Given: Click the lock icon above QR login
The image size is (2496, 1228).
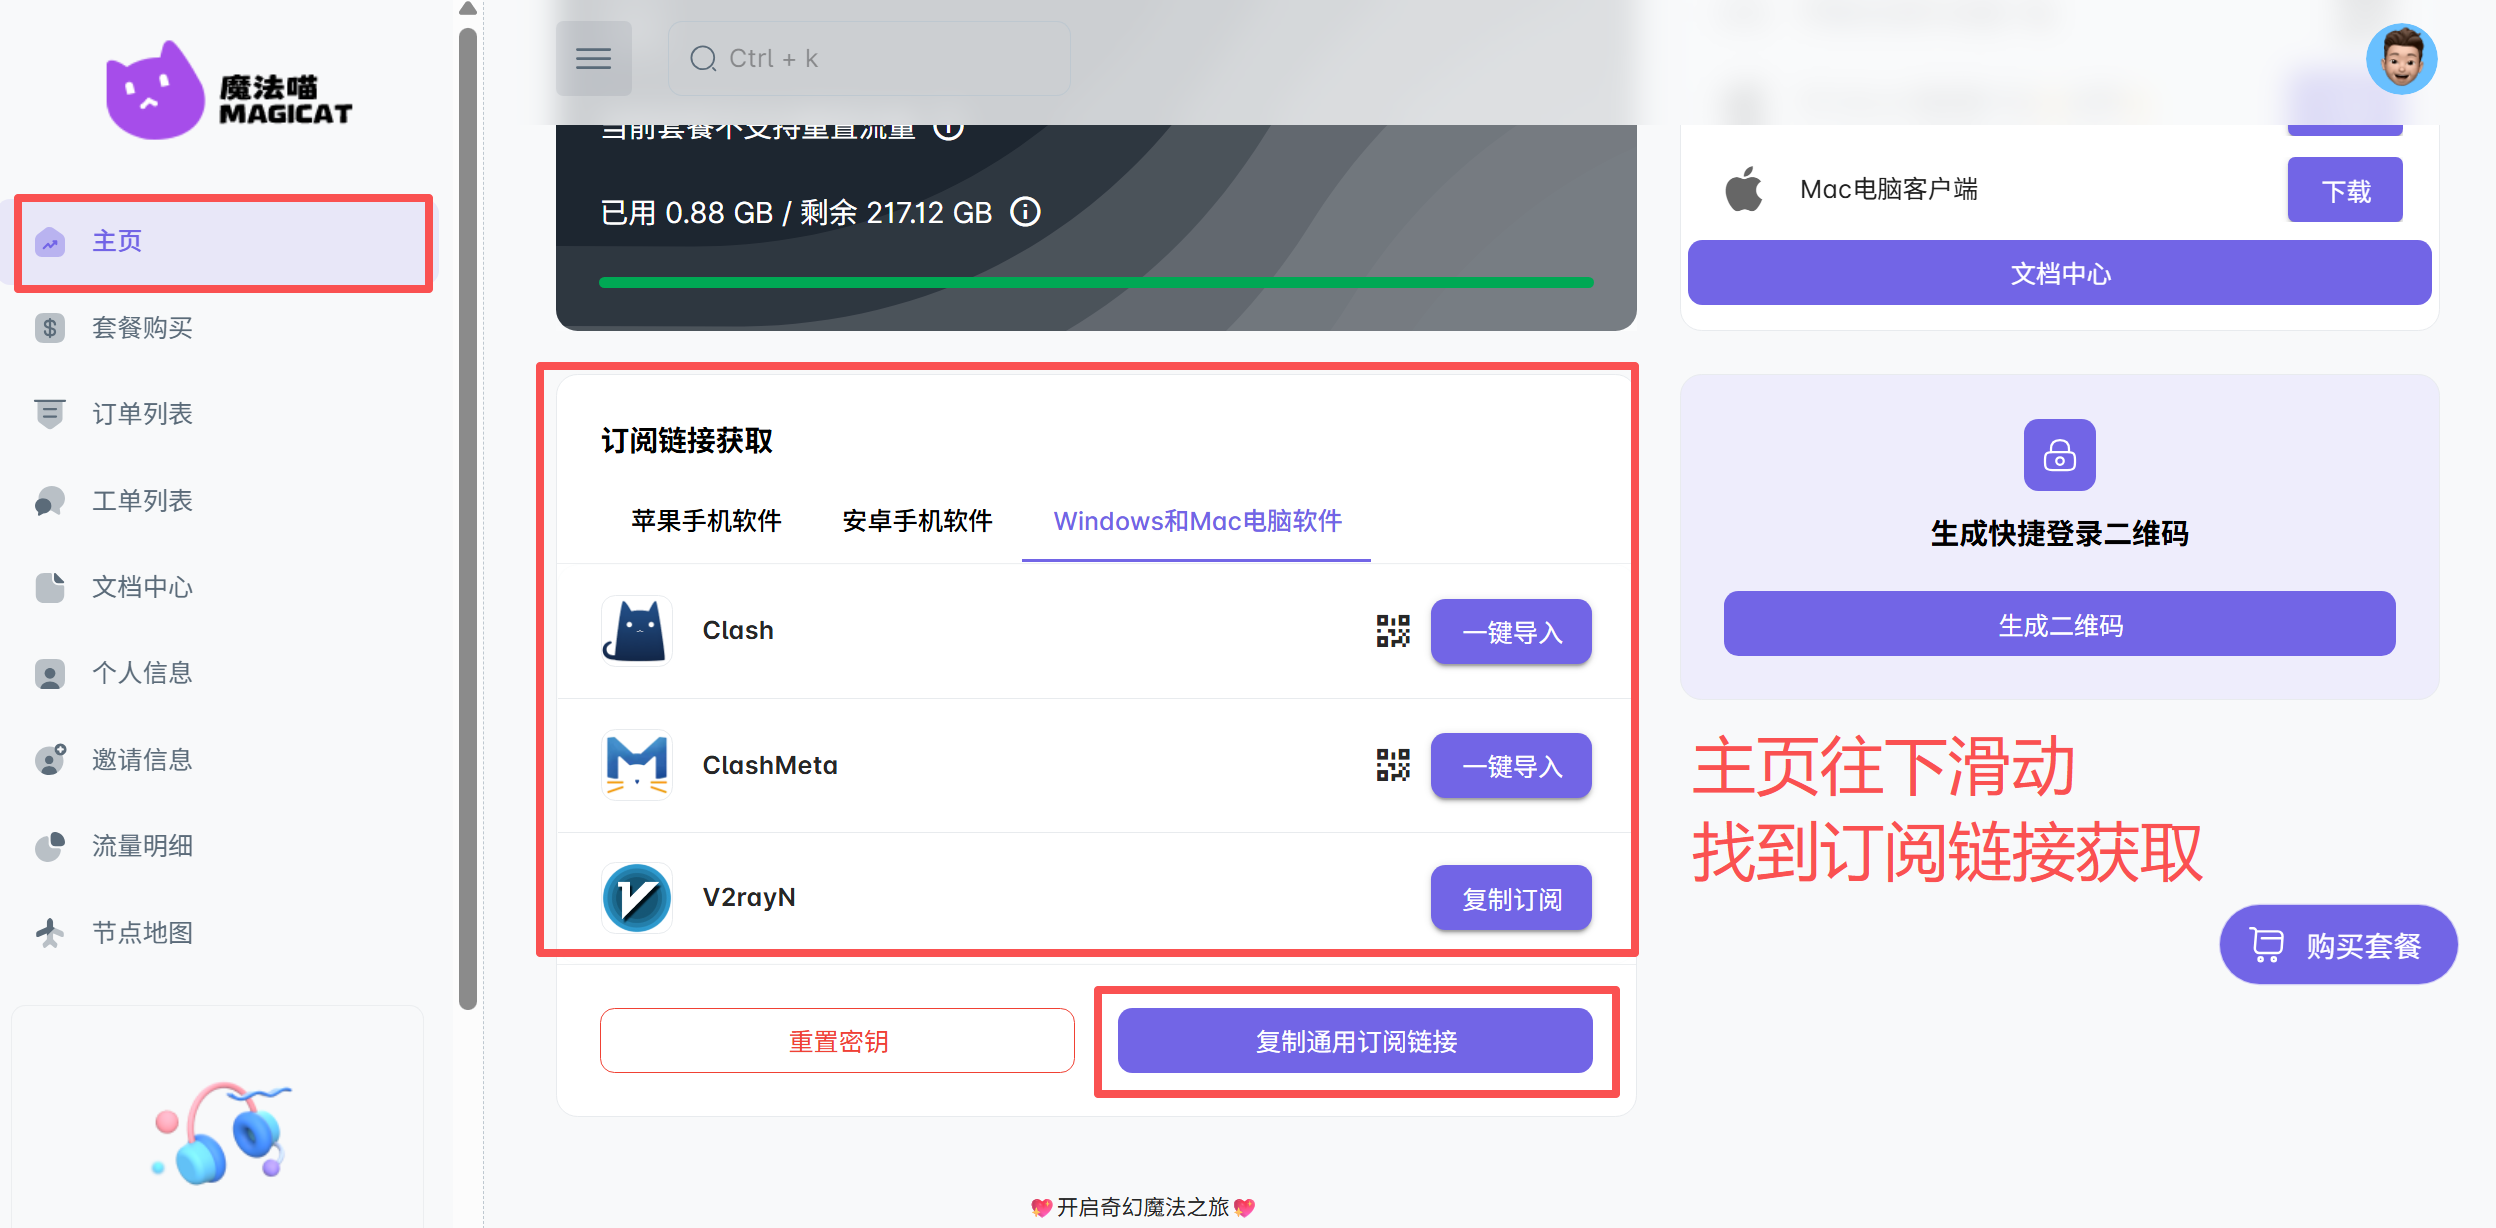Looking at the screenshot, I should click(2059, 455).
